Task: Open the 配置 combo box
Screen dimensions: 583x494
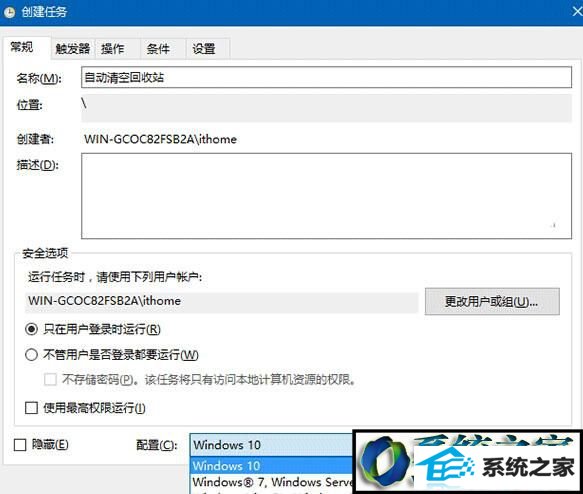Action: (271, 445)
